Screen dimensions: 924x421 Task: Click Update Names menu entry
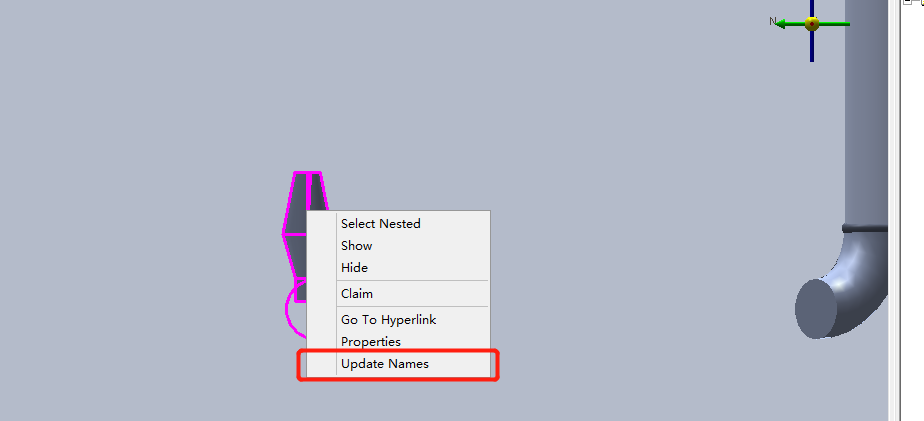tap(385, 364)
